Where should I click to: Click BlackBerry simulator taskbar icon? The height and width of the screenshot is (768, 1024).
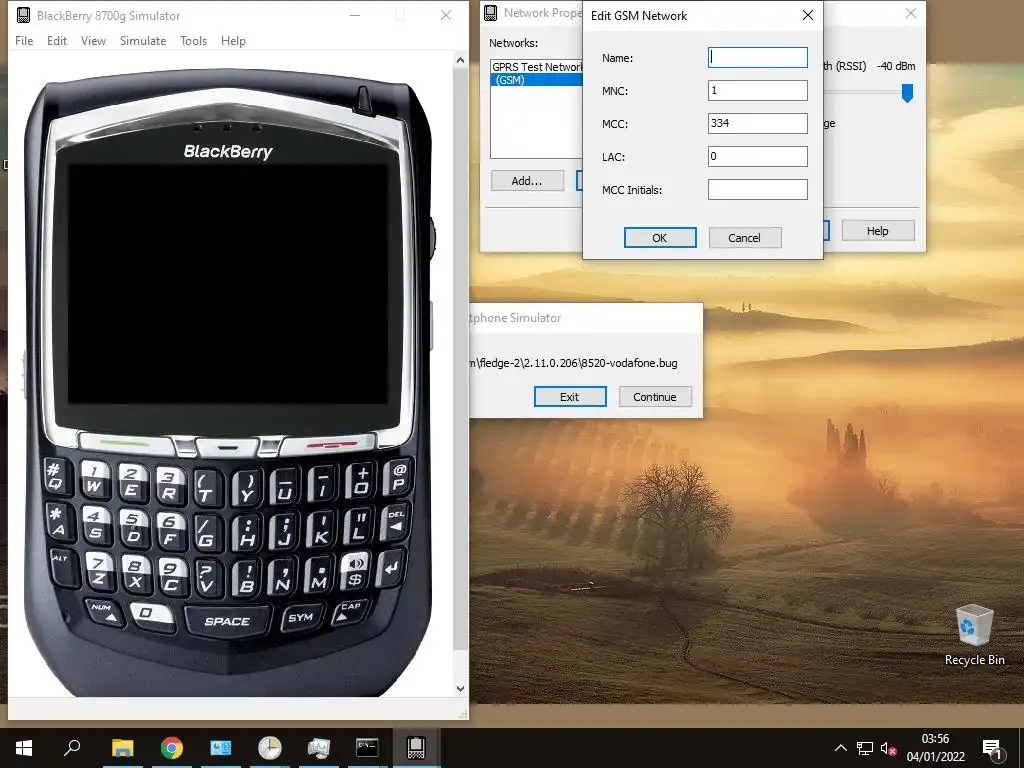click(416, 748)
